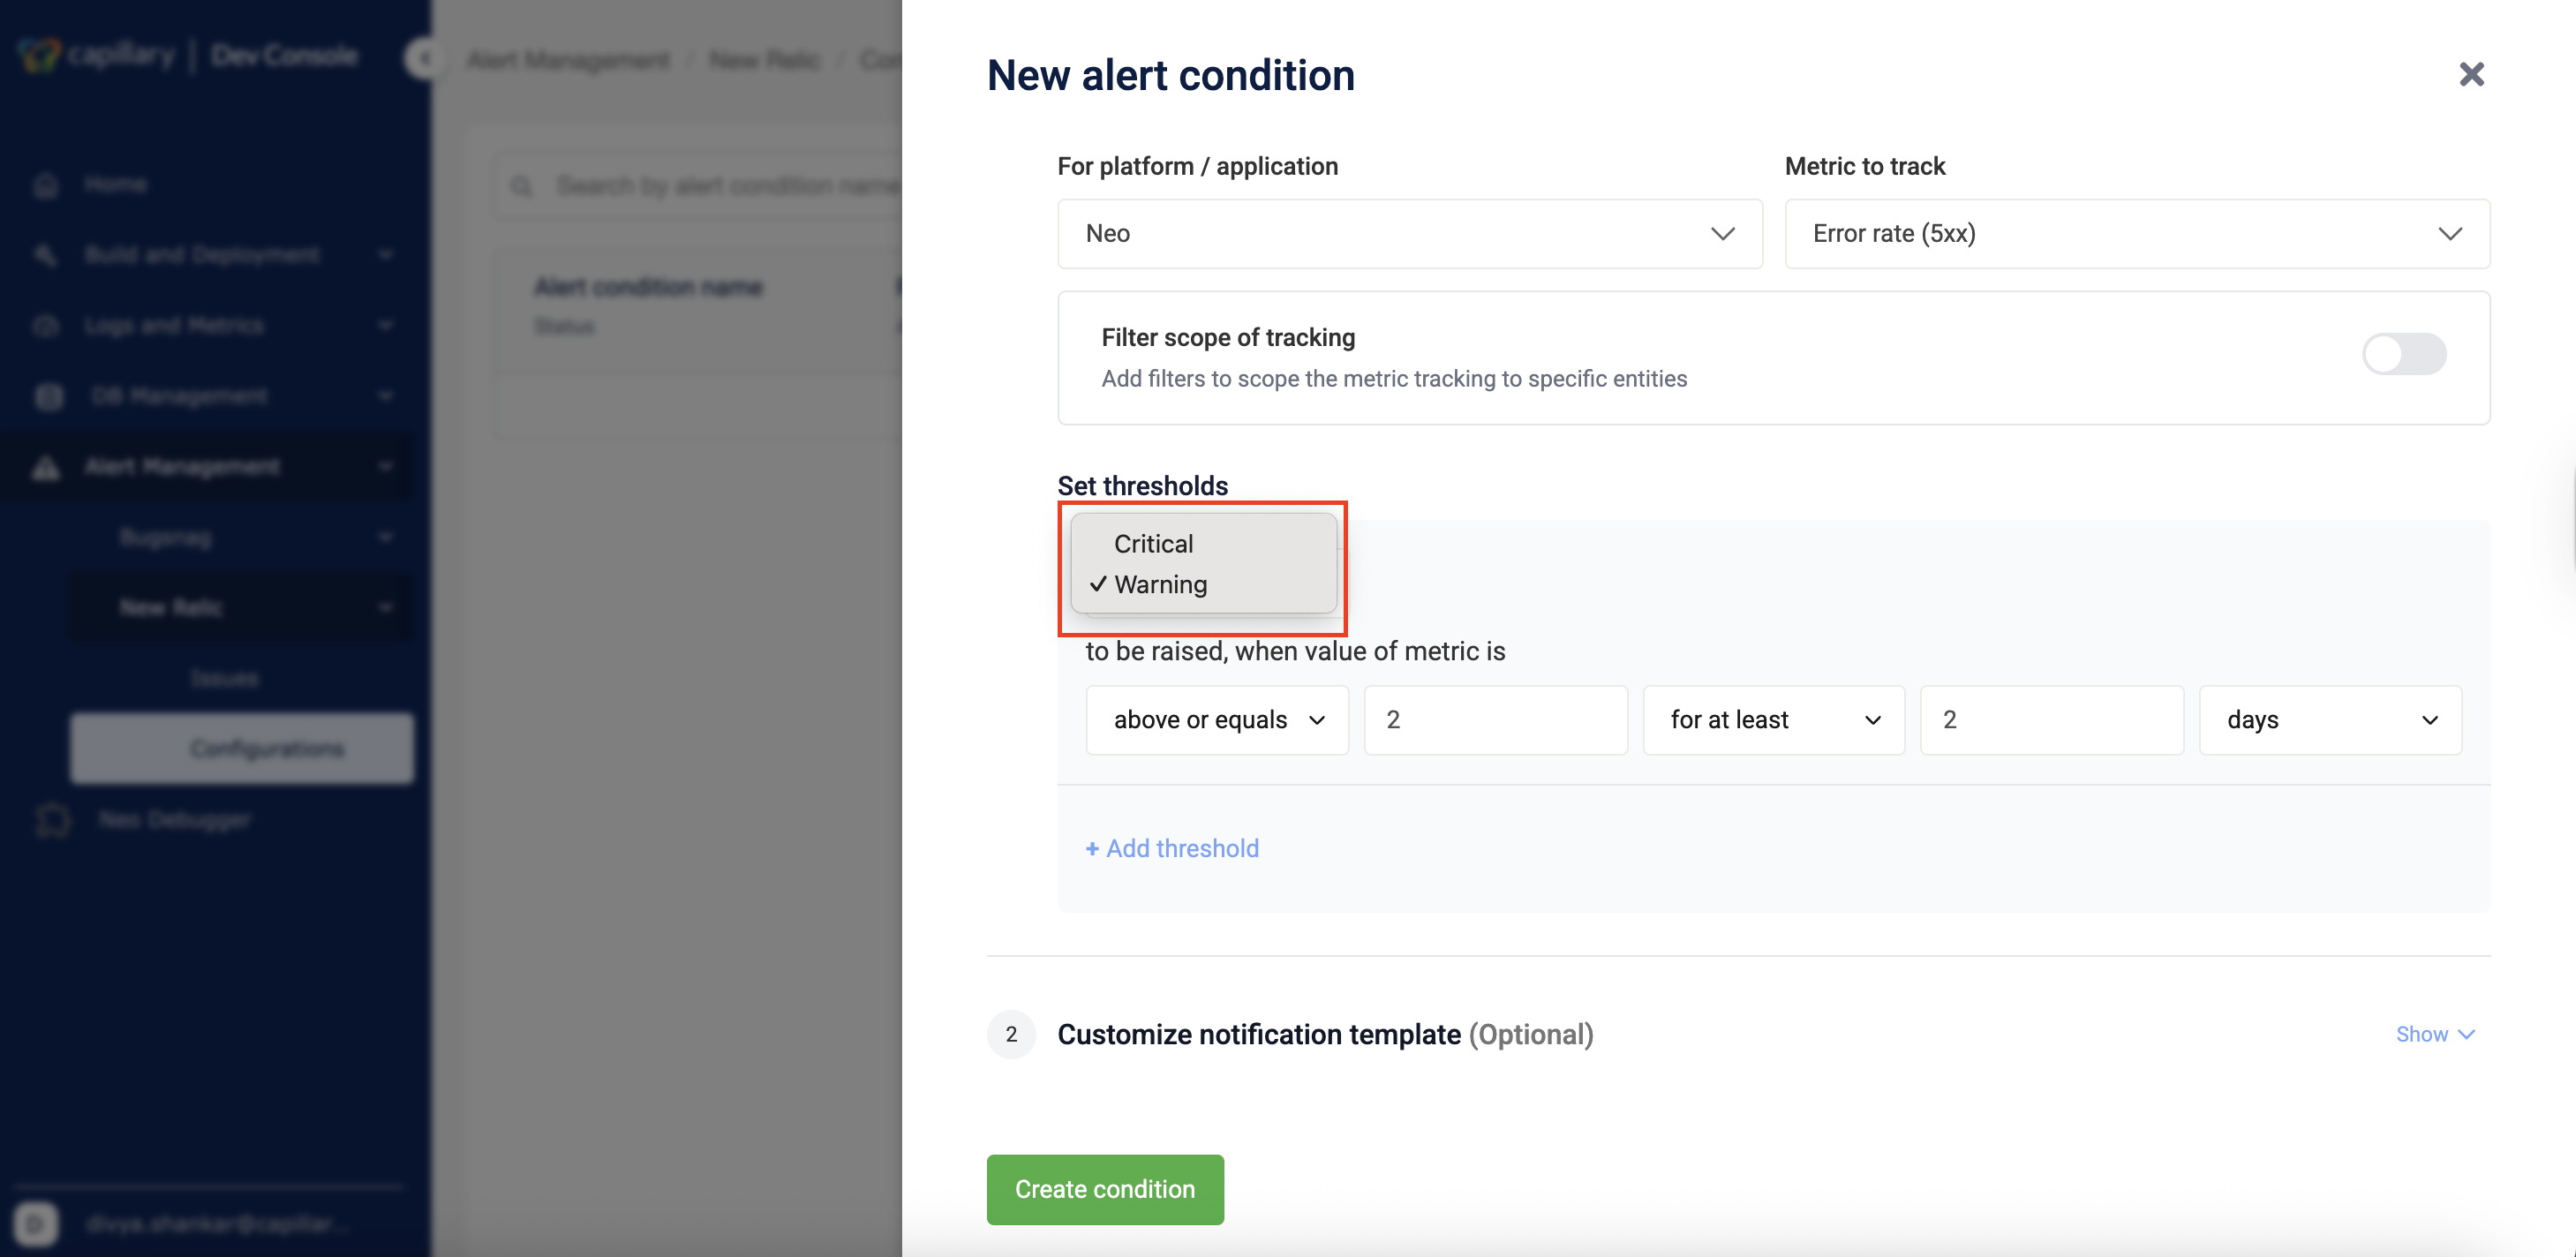Open the above or equals operator dropdown
The width and height of the screenshot is (2576, 1257).
click(x=1217, y=719)
